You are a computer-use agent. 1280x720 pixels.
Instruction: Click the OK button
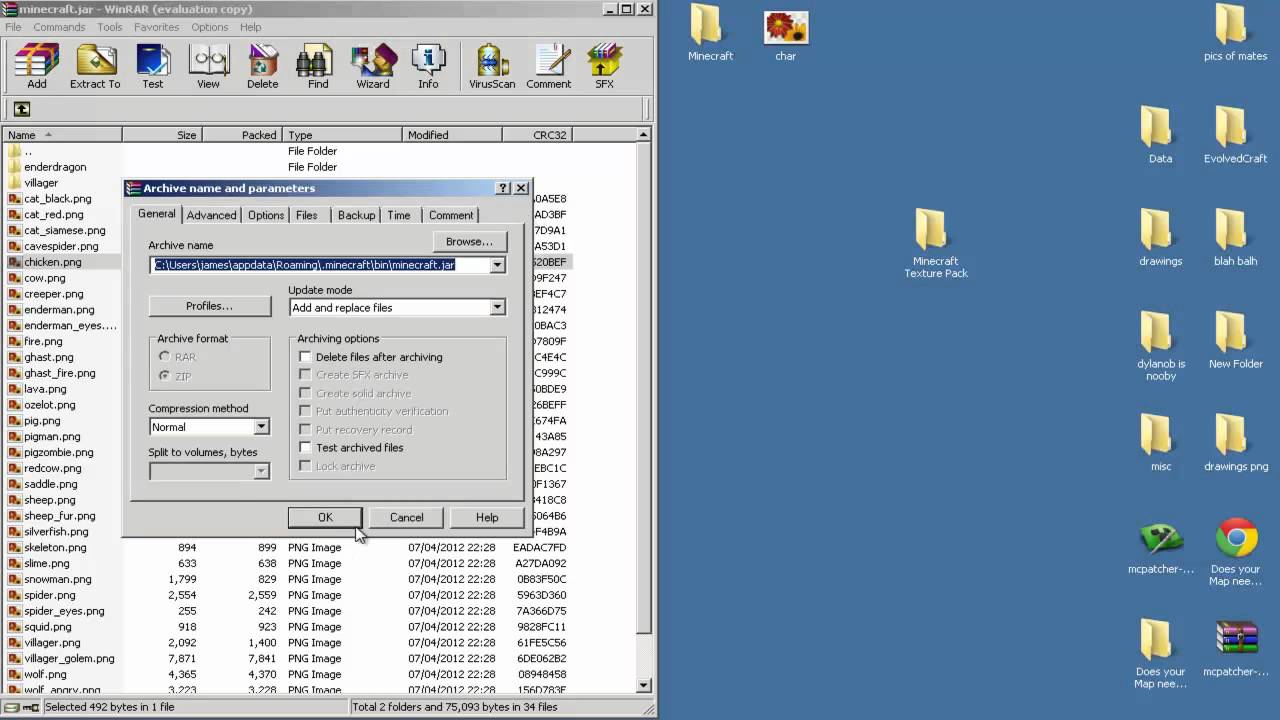pos(325,517)
